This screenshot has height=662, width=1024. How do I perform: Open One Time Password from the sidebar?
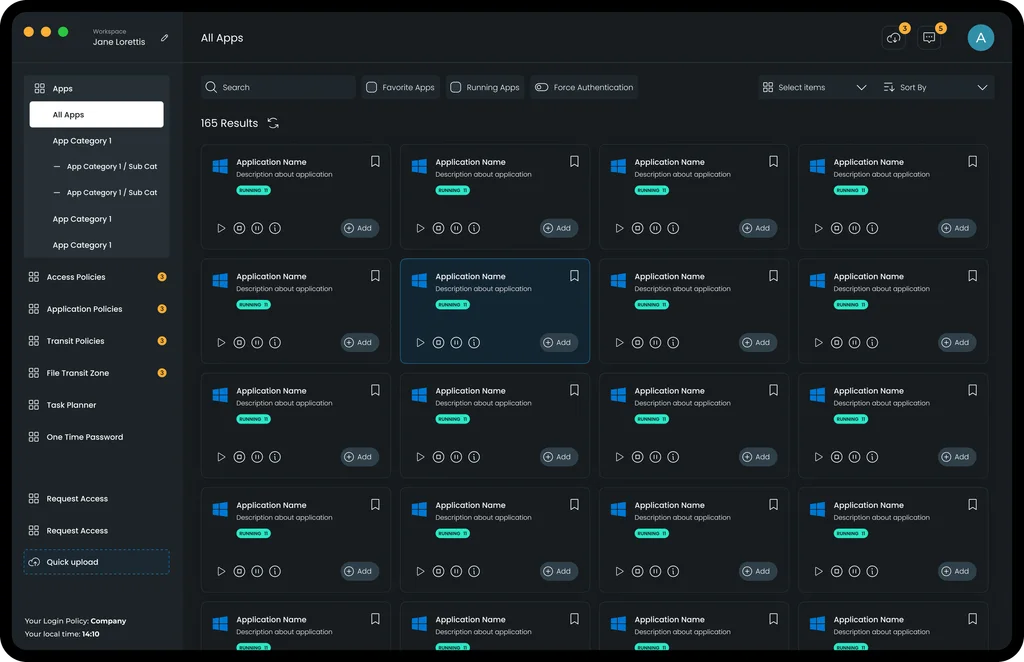[x=97, y=437]
